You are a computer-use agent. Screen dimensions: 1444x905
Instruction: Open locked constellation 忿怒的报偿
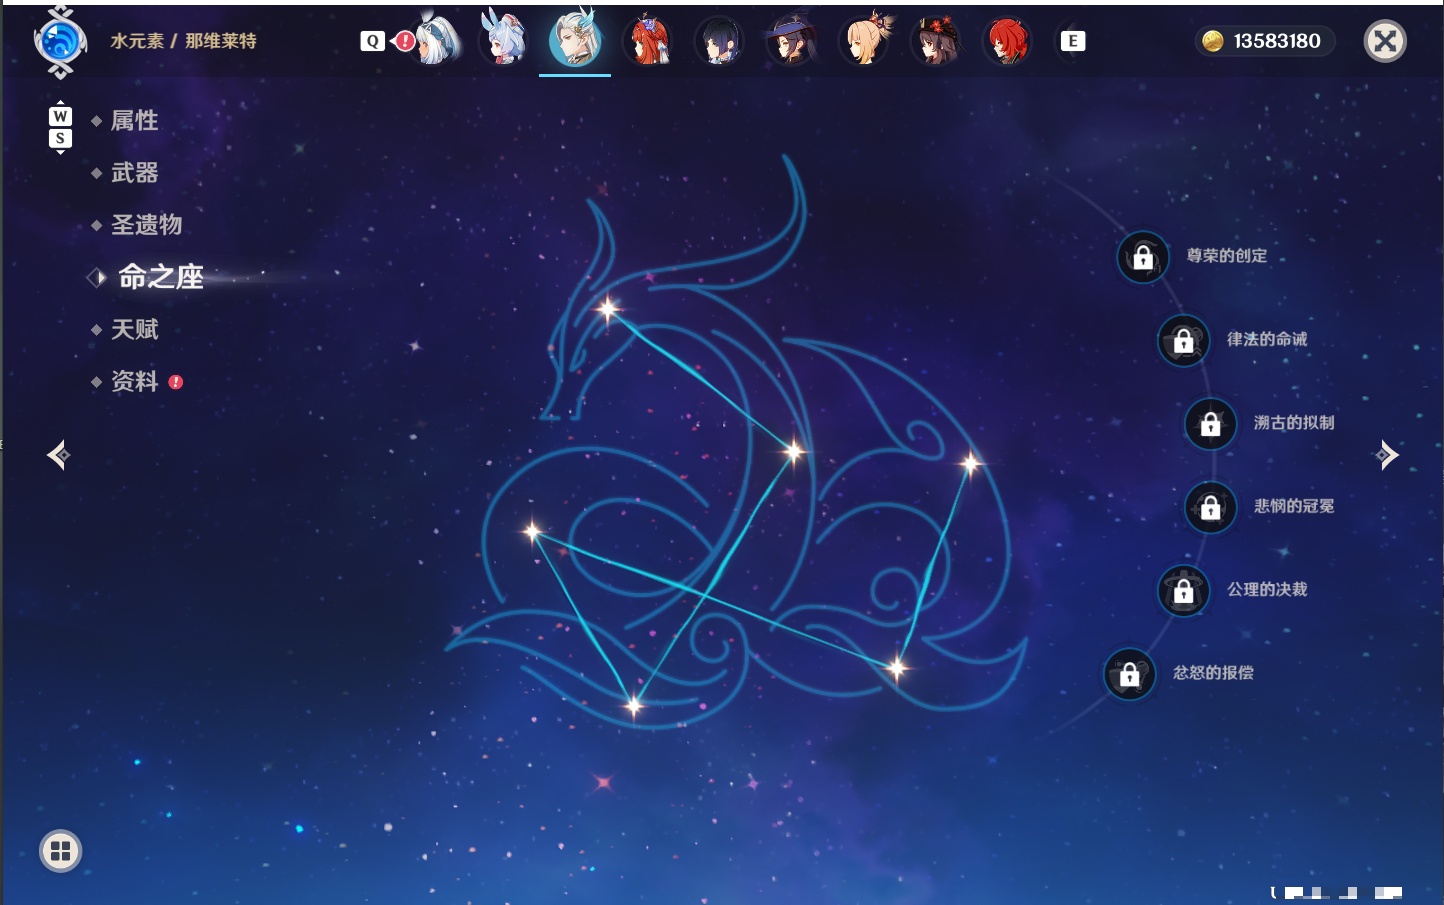1129,673
